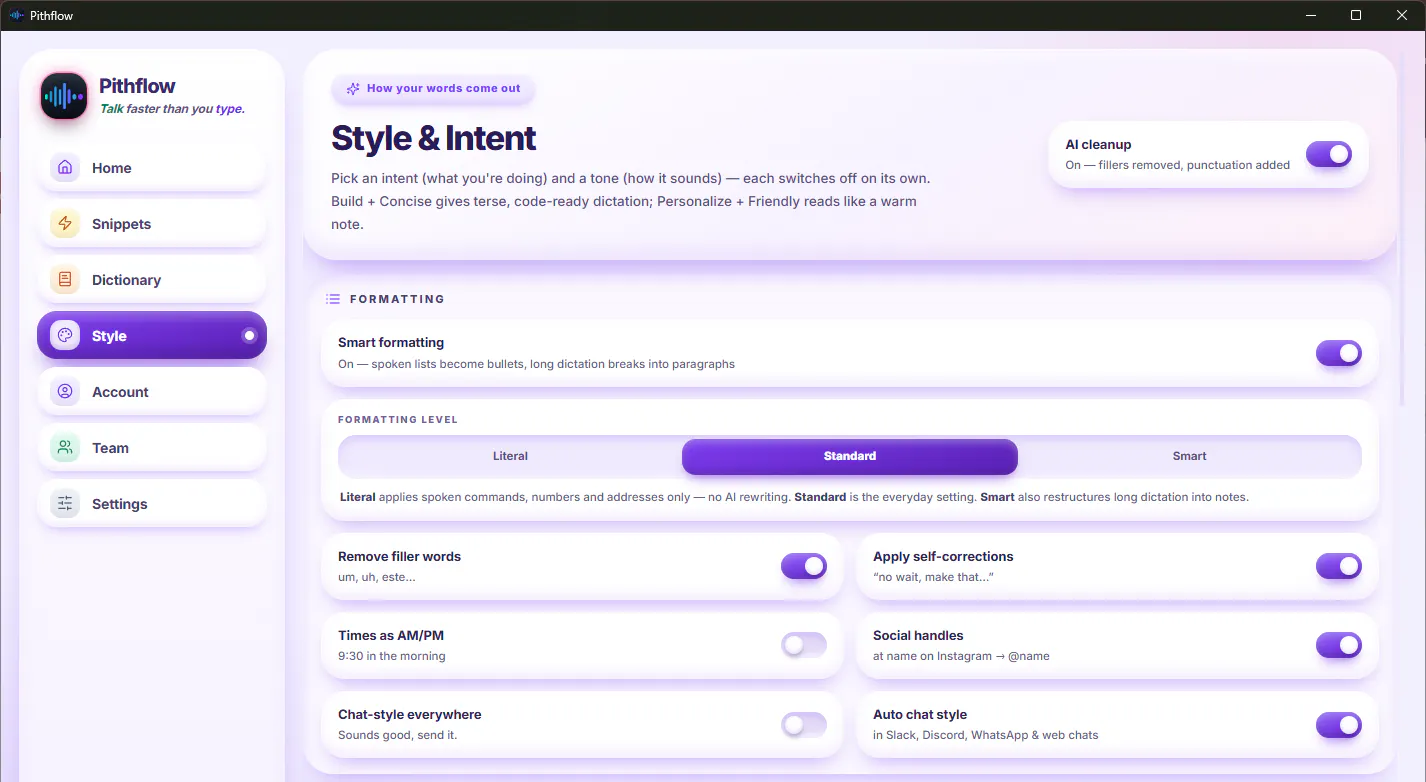Navigate to the Team page
Screen dimensions: 1426x782
pos(152,448)
